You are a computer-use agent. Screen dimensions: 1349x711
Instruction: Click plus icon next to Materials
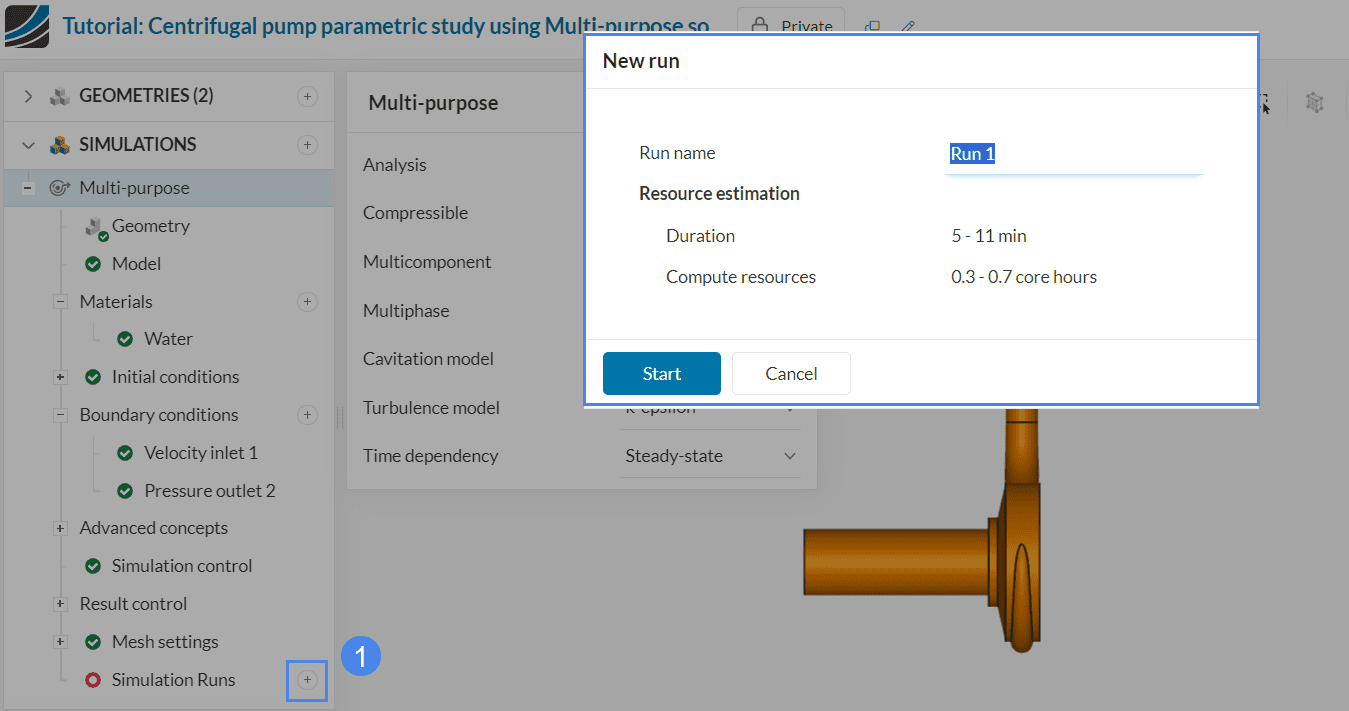308,302
